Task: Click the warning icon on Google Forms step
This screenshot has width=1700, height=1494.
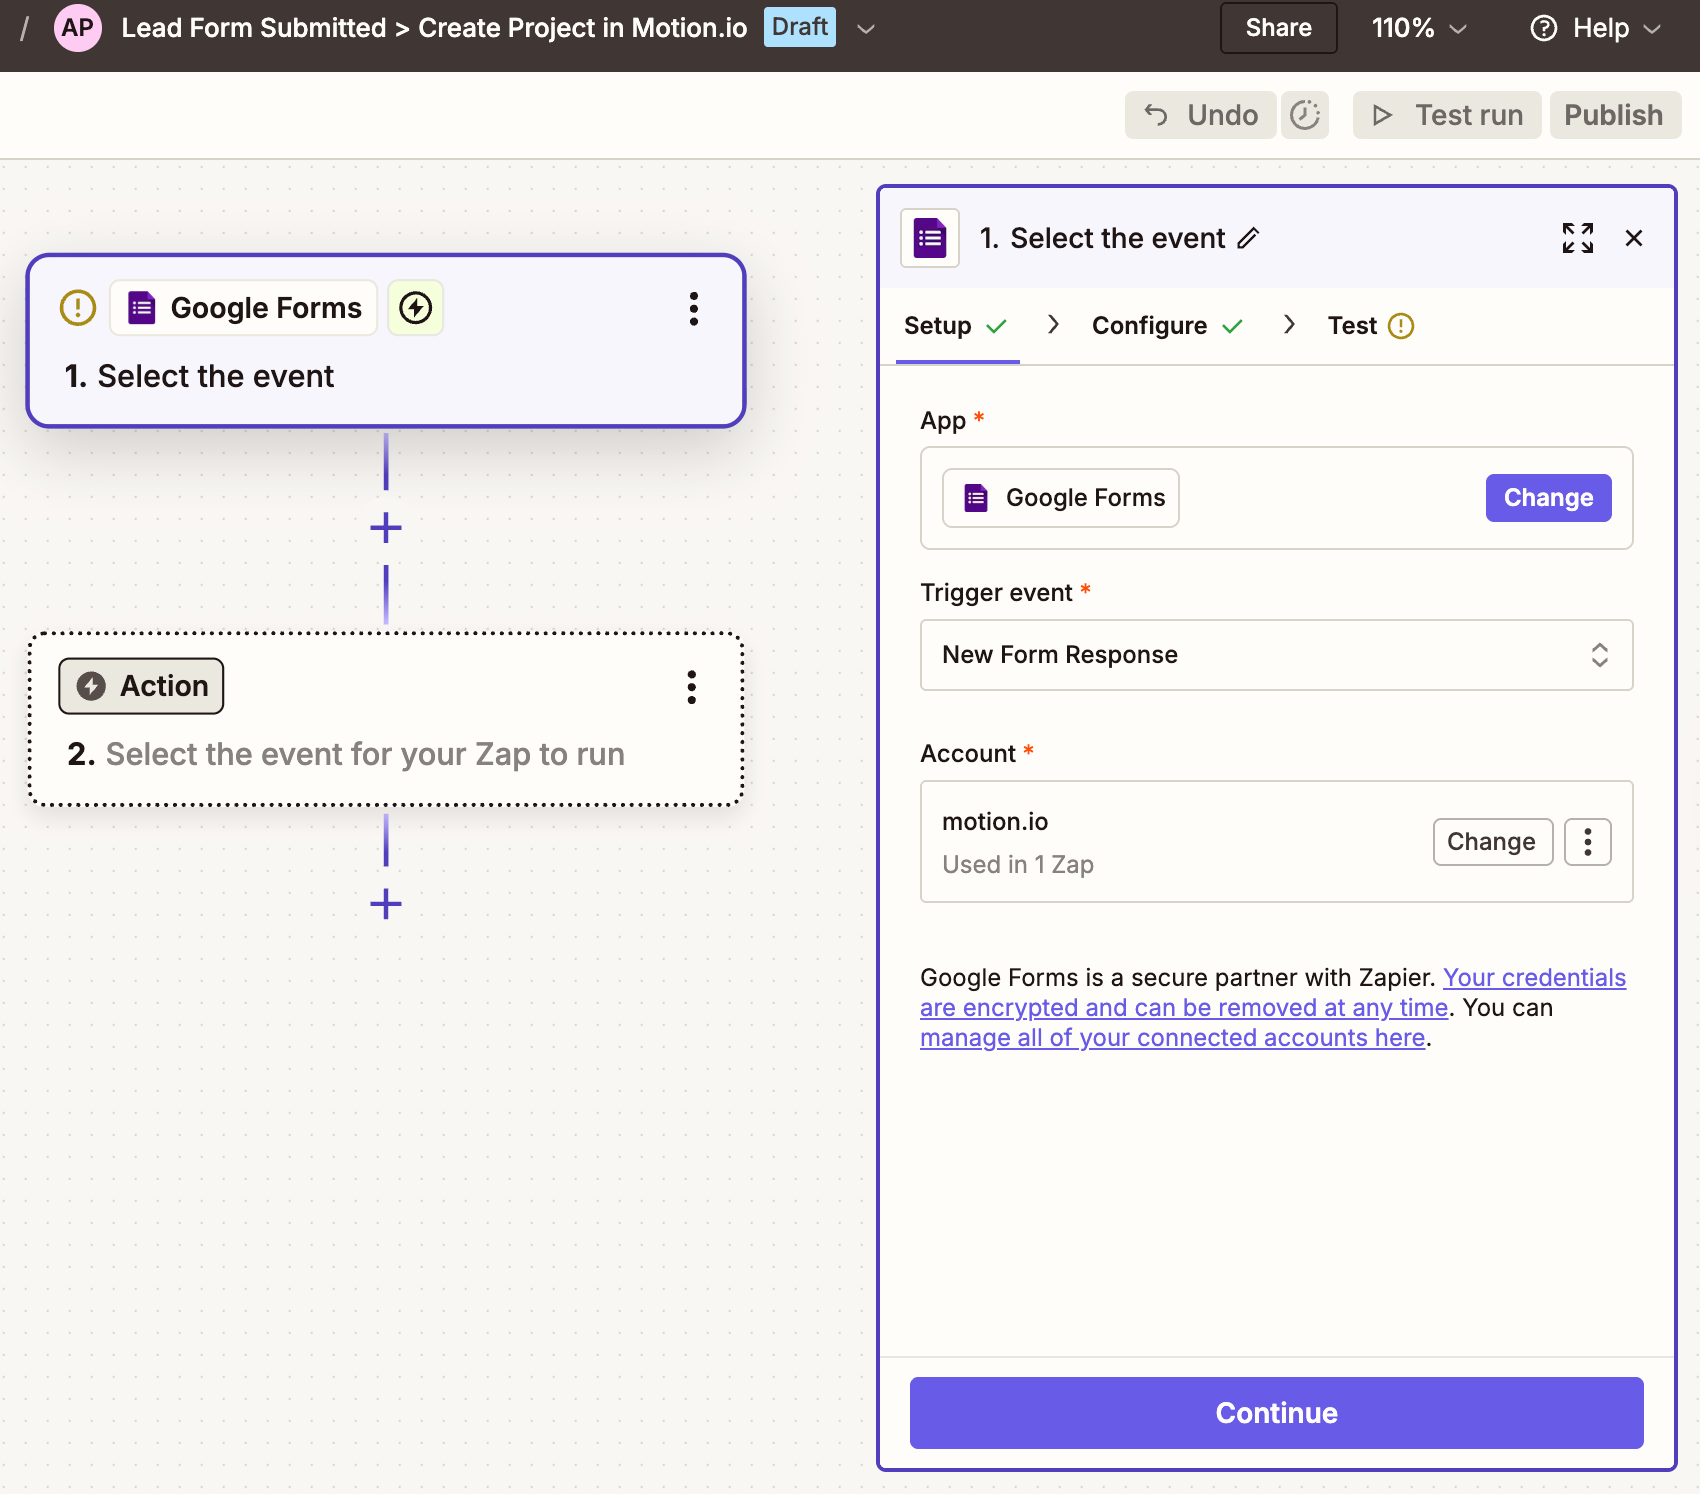Action: tap(78, 308)
